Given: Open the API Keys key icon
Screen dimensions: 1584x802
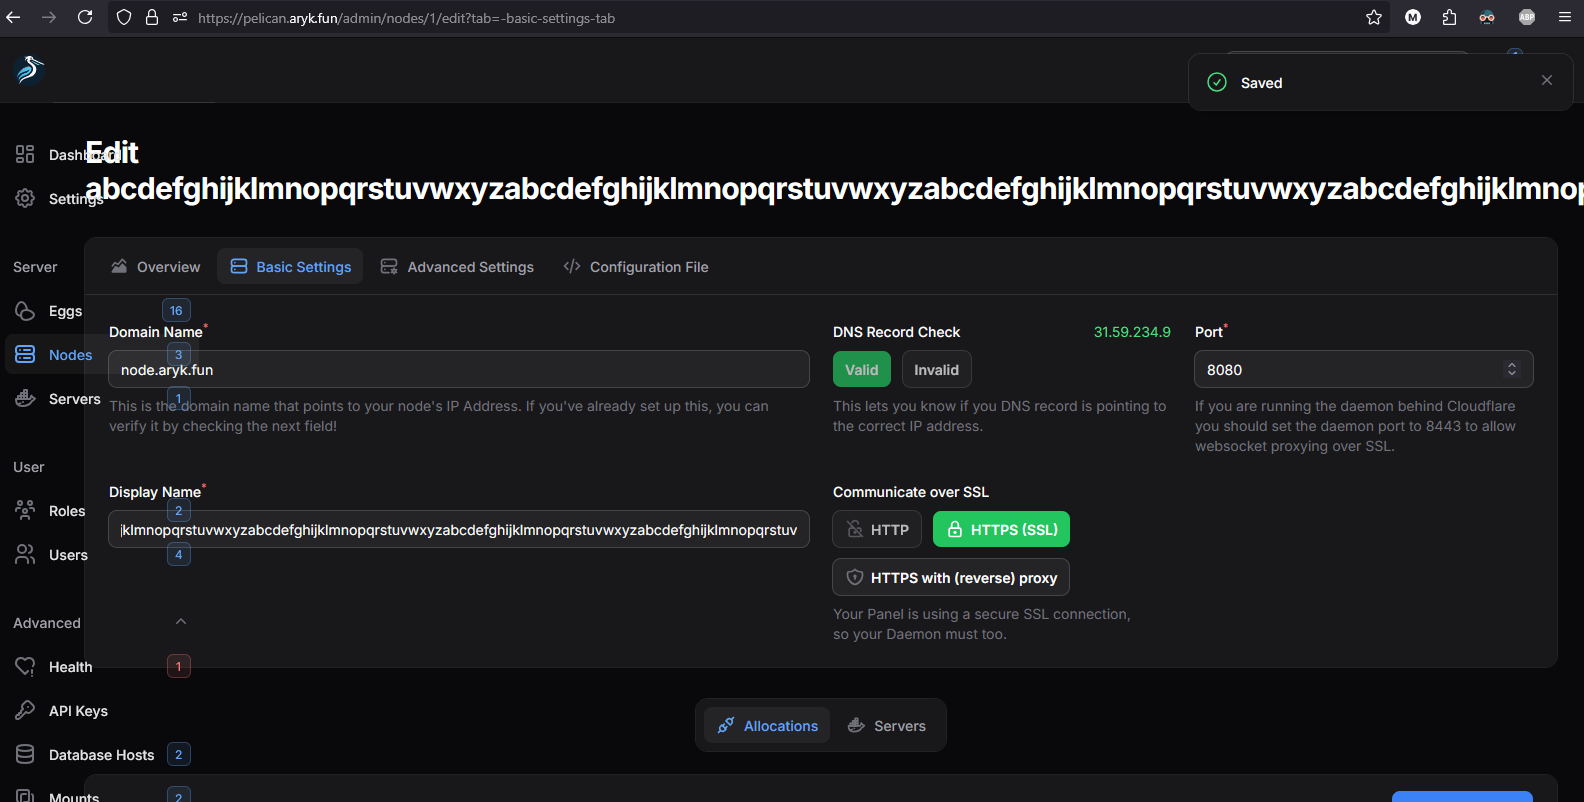Looking at the screenshot, I should 25,711.
